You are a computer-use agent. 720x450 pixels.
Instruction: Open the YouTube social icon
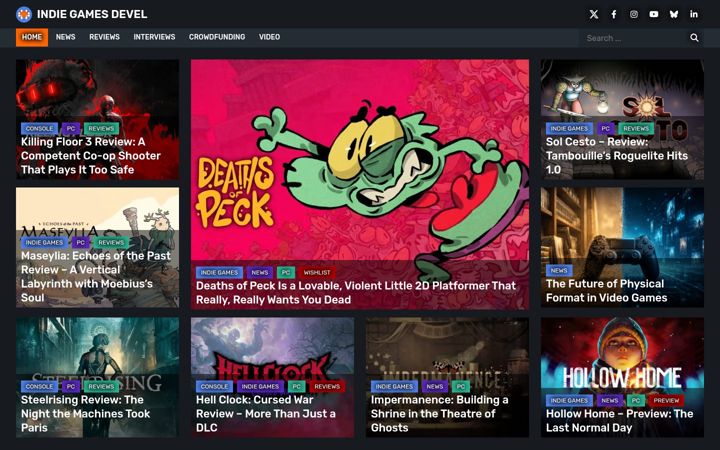point(653,14)
